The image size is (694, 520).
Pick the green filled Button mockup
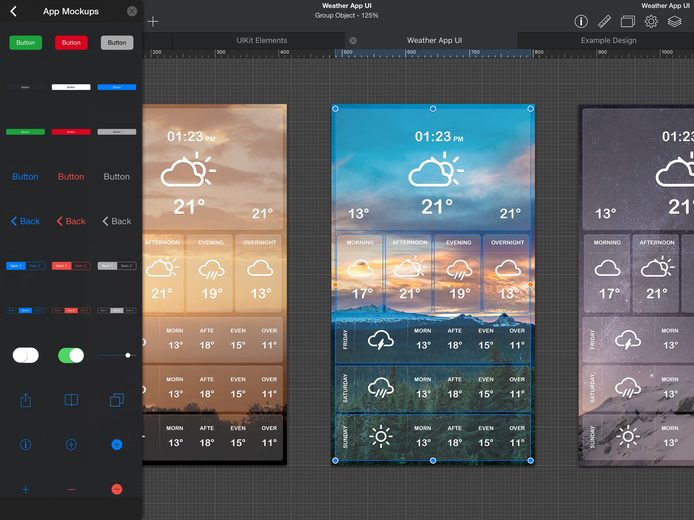[x=26, y=42]
